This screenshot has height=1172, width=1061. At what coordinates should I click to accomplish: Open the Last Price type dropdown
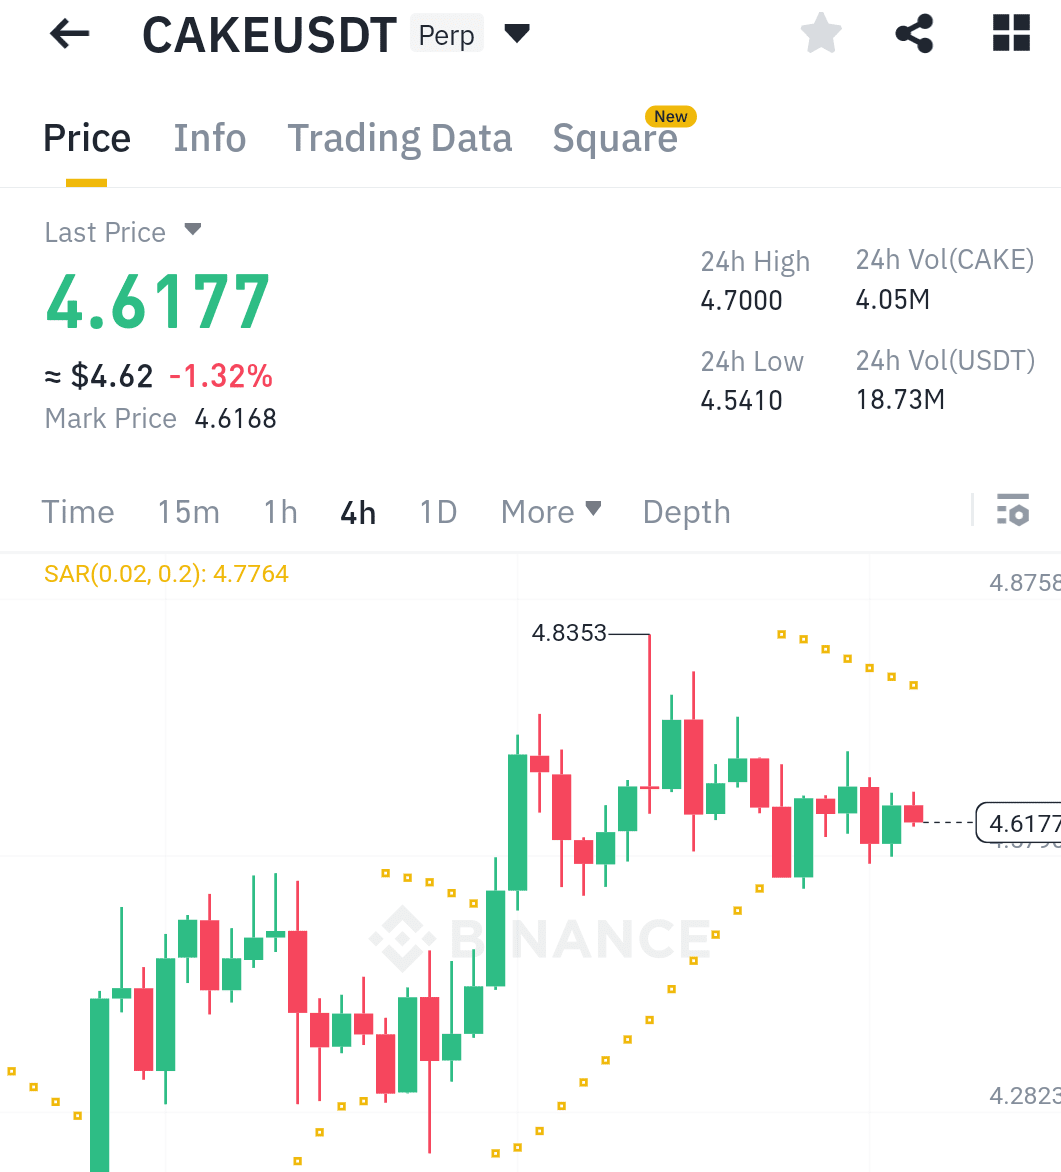click(x=193, y=229)
